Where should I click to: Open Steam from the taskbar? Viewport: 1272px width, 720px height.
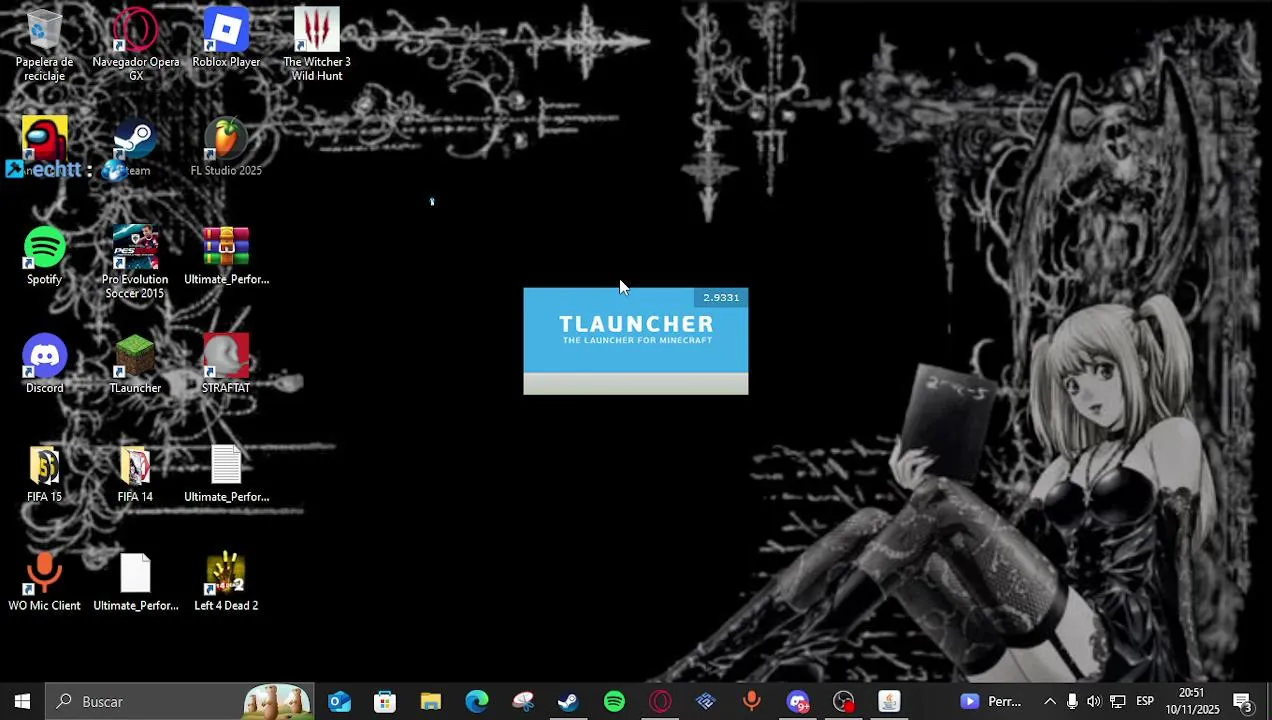568,702
